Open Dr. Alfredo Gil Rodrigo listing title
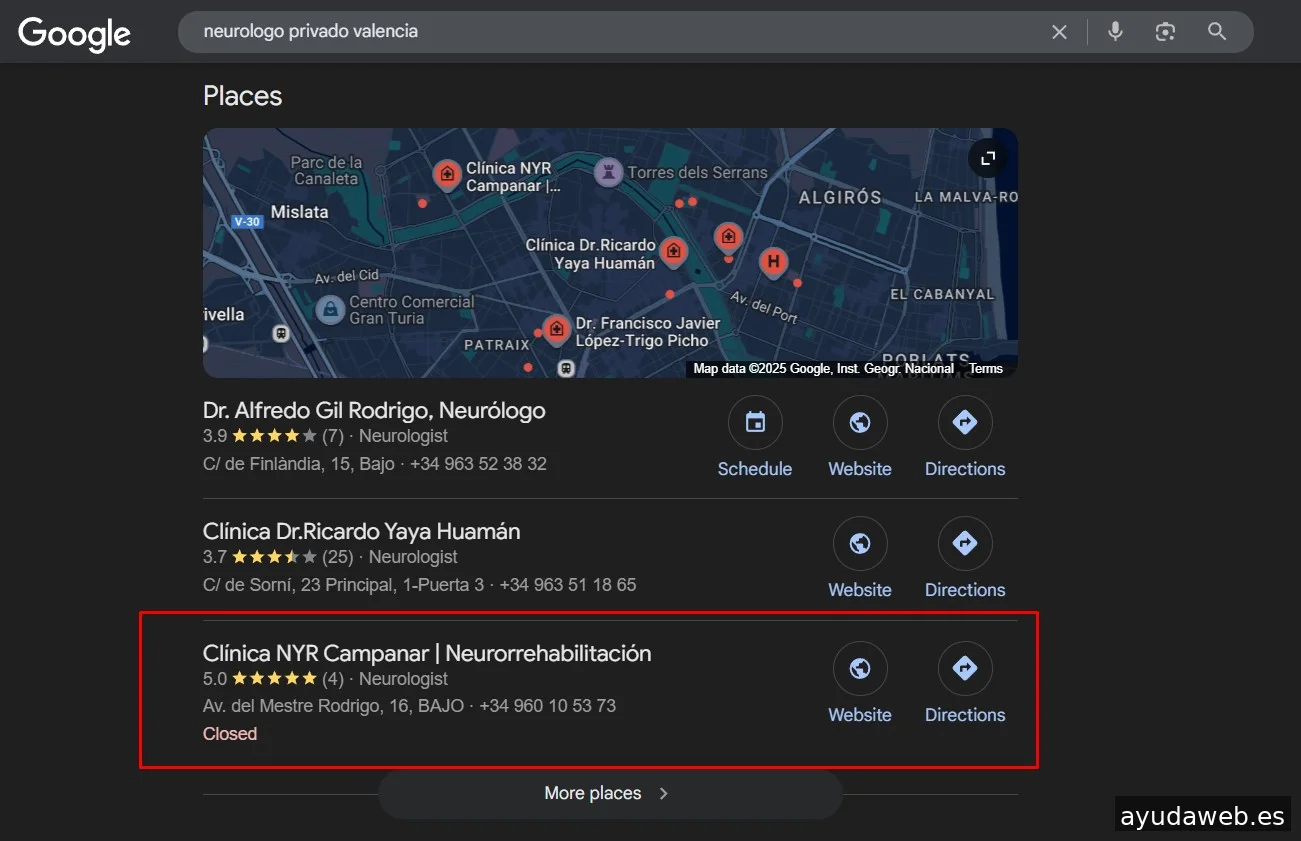Image resolution: width=1301 pixels, height=841 pixels. click(x=374, y=410)
